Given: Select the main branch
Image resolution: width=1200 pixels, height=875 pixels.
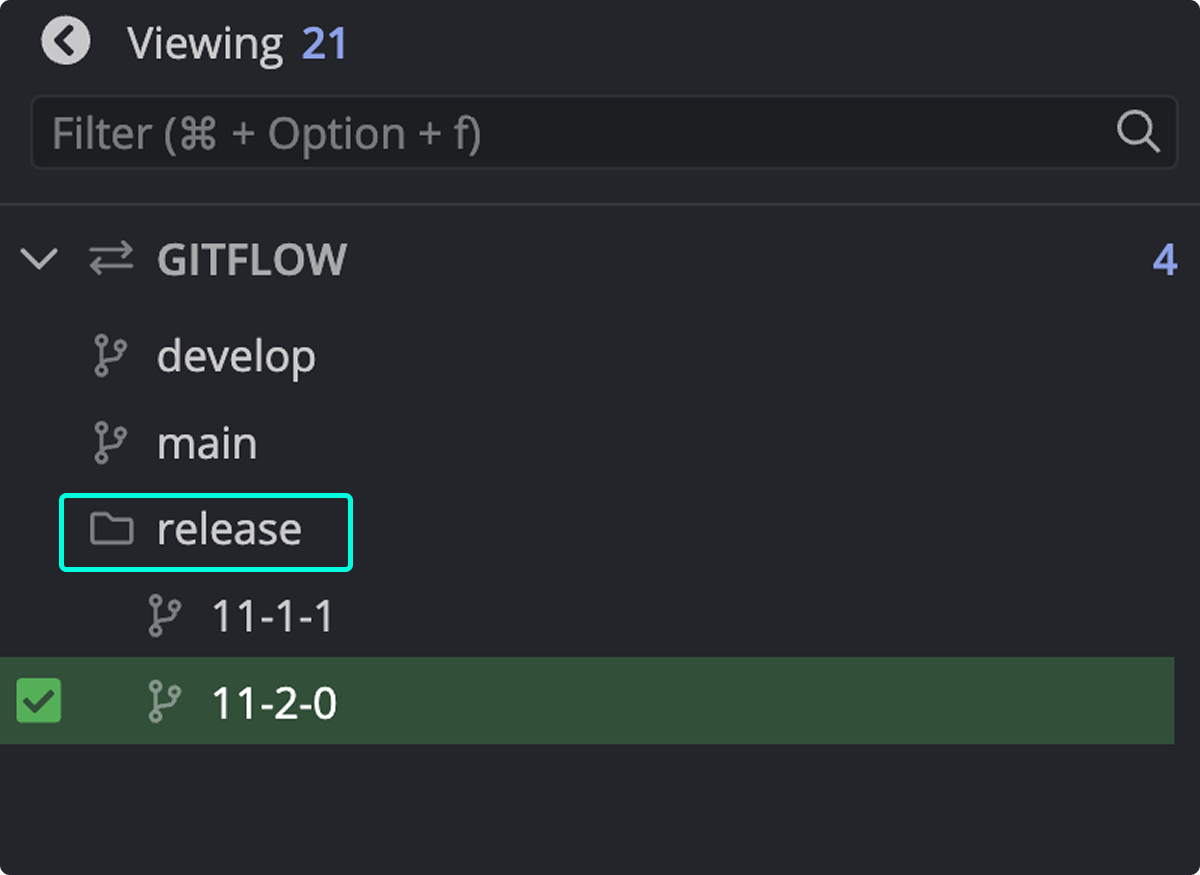Looking at the screenshot, I should 207,441.
